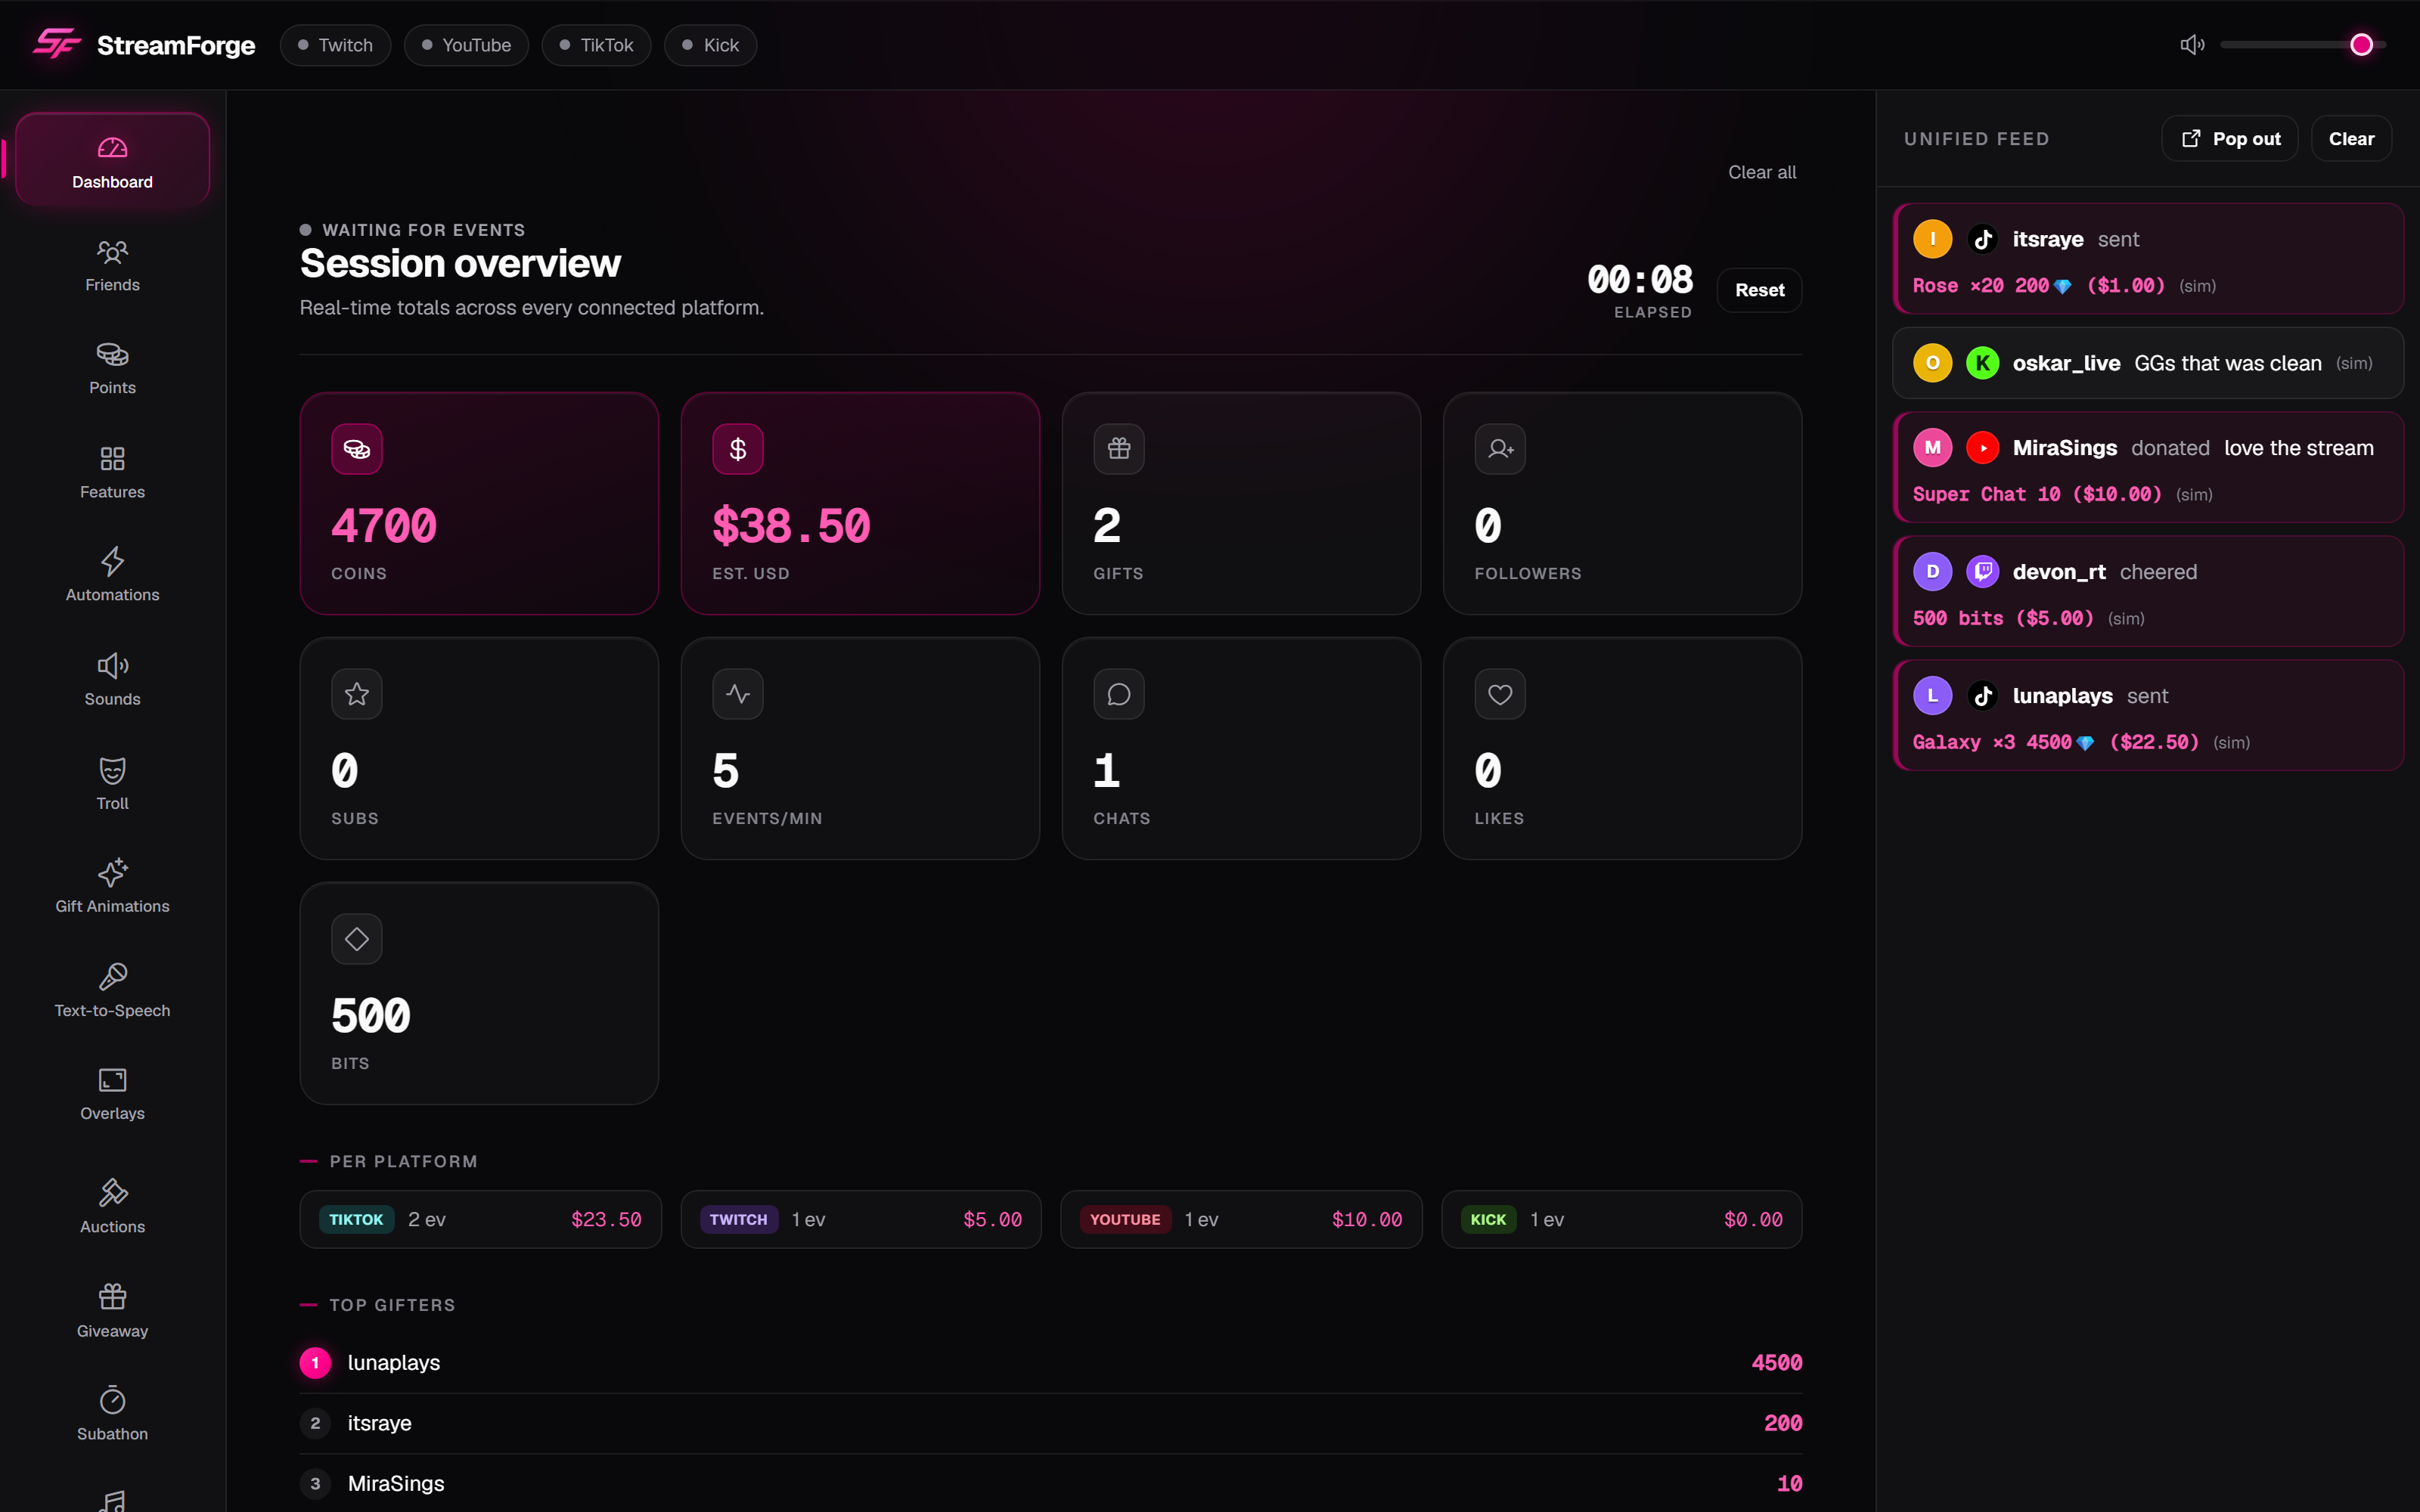Select the TIKTOK per-platform card
The width and height of the screenshot is (2420, 1512).
point(480,1219)
